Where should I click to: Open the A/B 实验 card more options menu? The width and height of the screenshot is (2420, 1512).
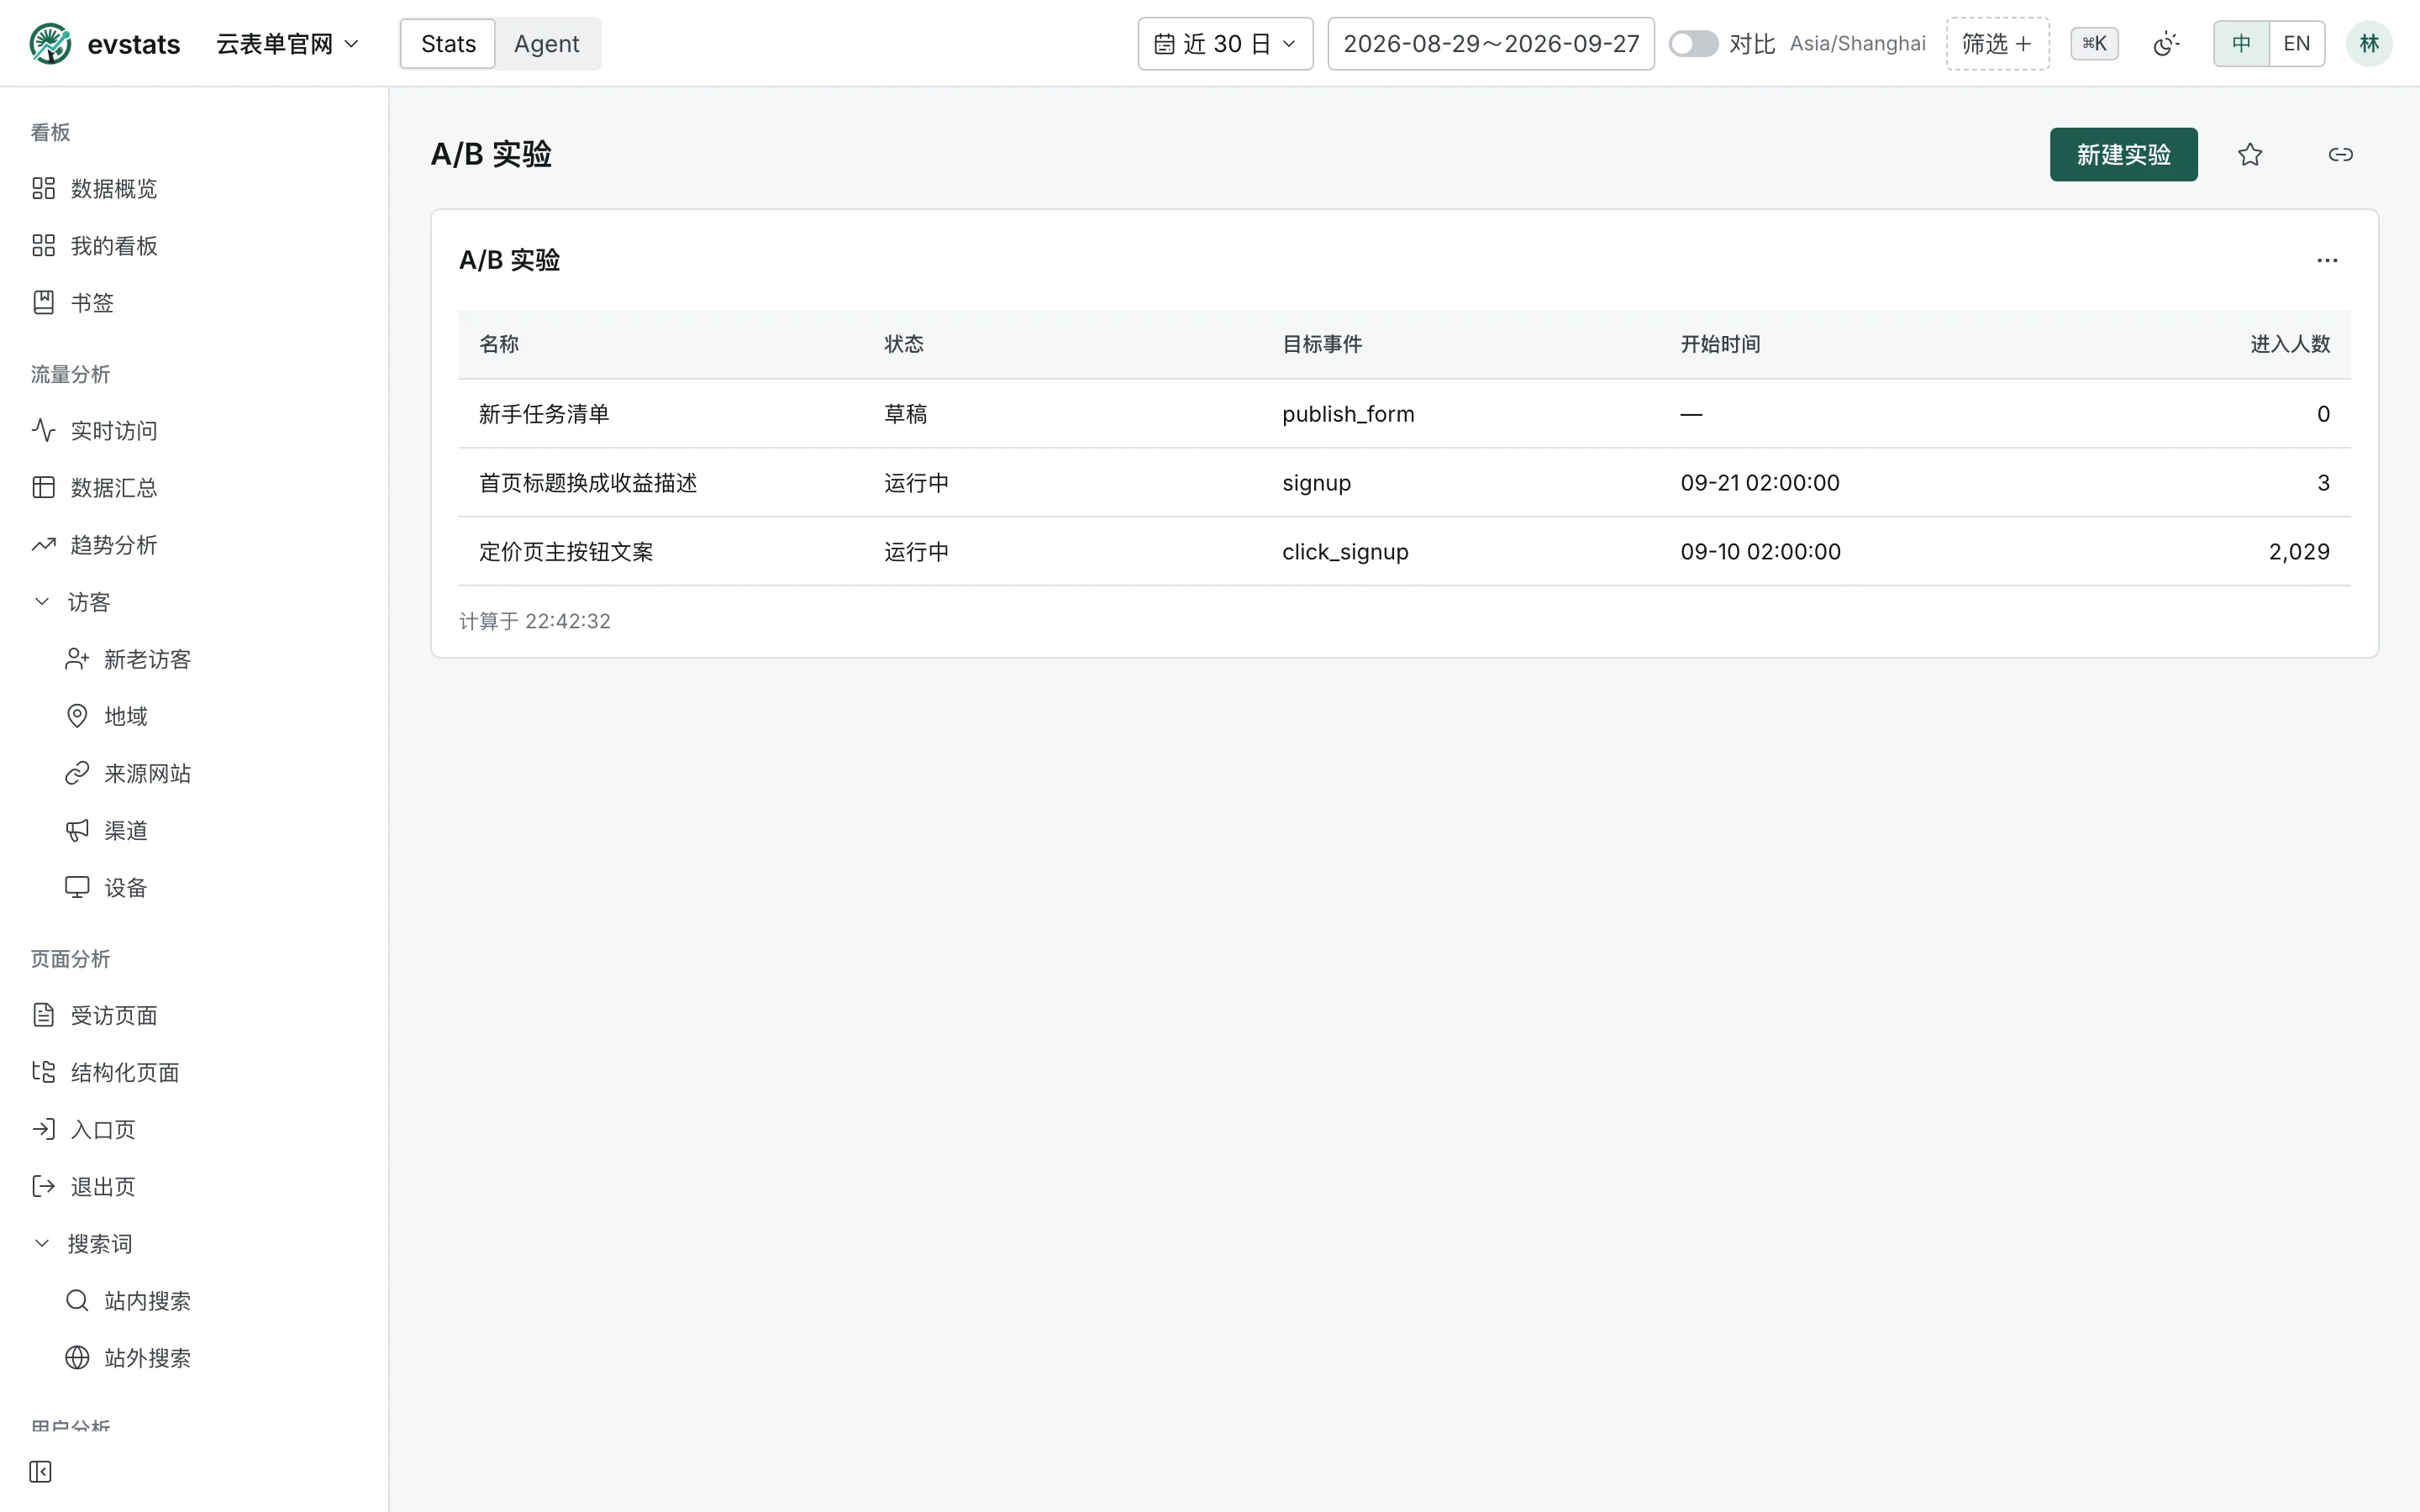pos(2327,260)
